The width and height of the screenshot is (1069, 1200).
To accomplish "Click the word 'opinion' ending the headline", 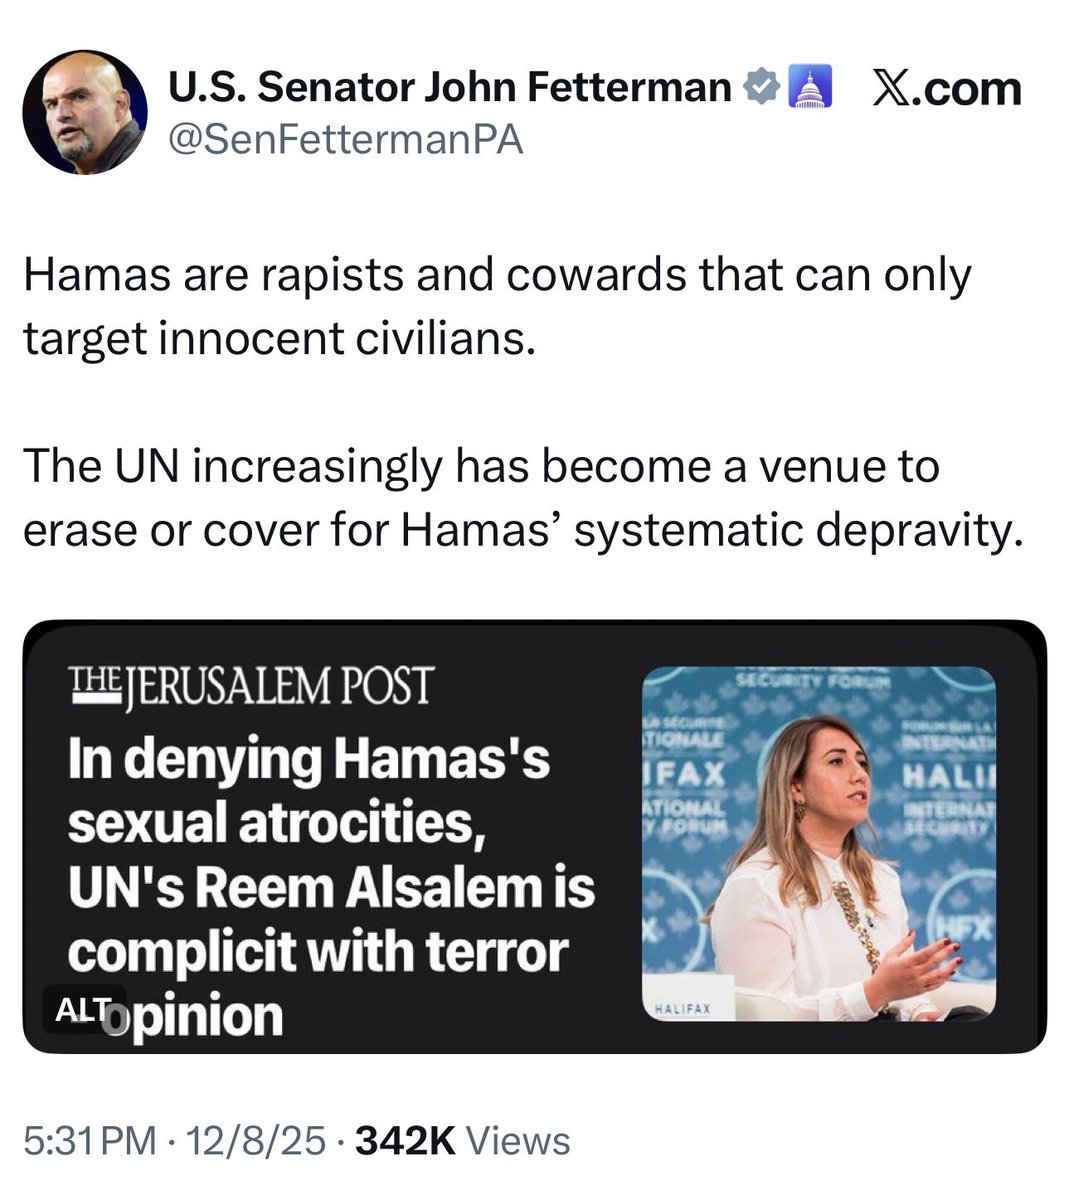I will coord(205,1016).
